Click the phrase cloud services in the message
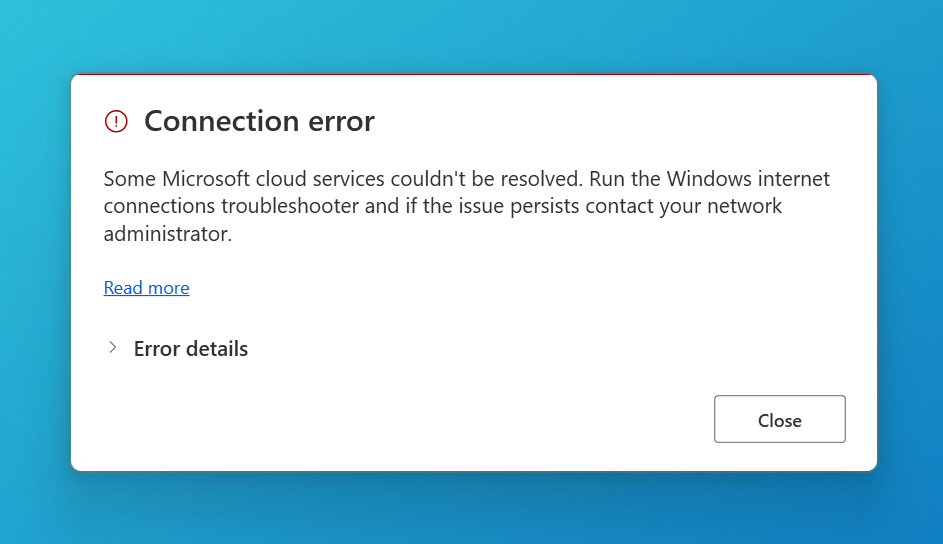943x544 pixels. tap(320, 179)
